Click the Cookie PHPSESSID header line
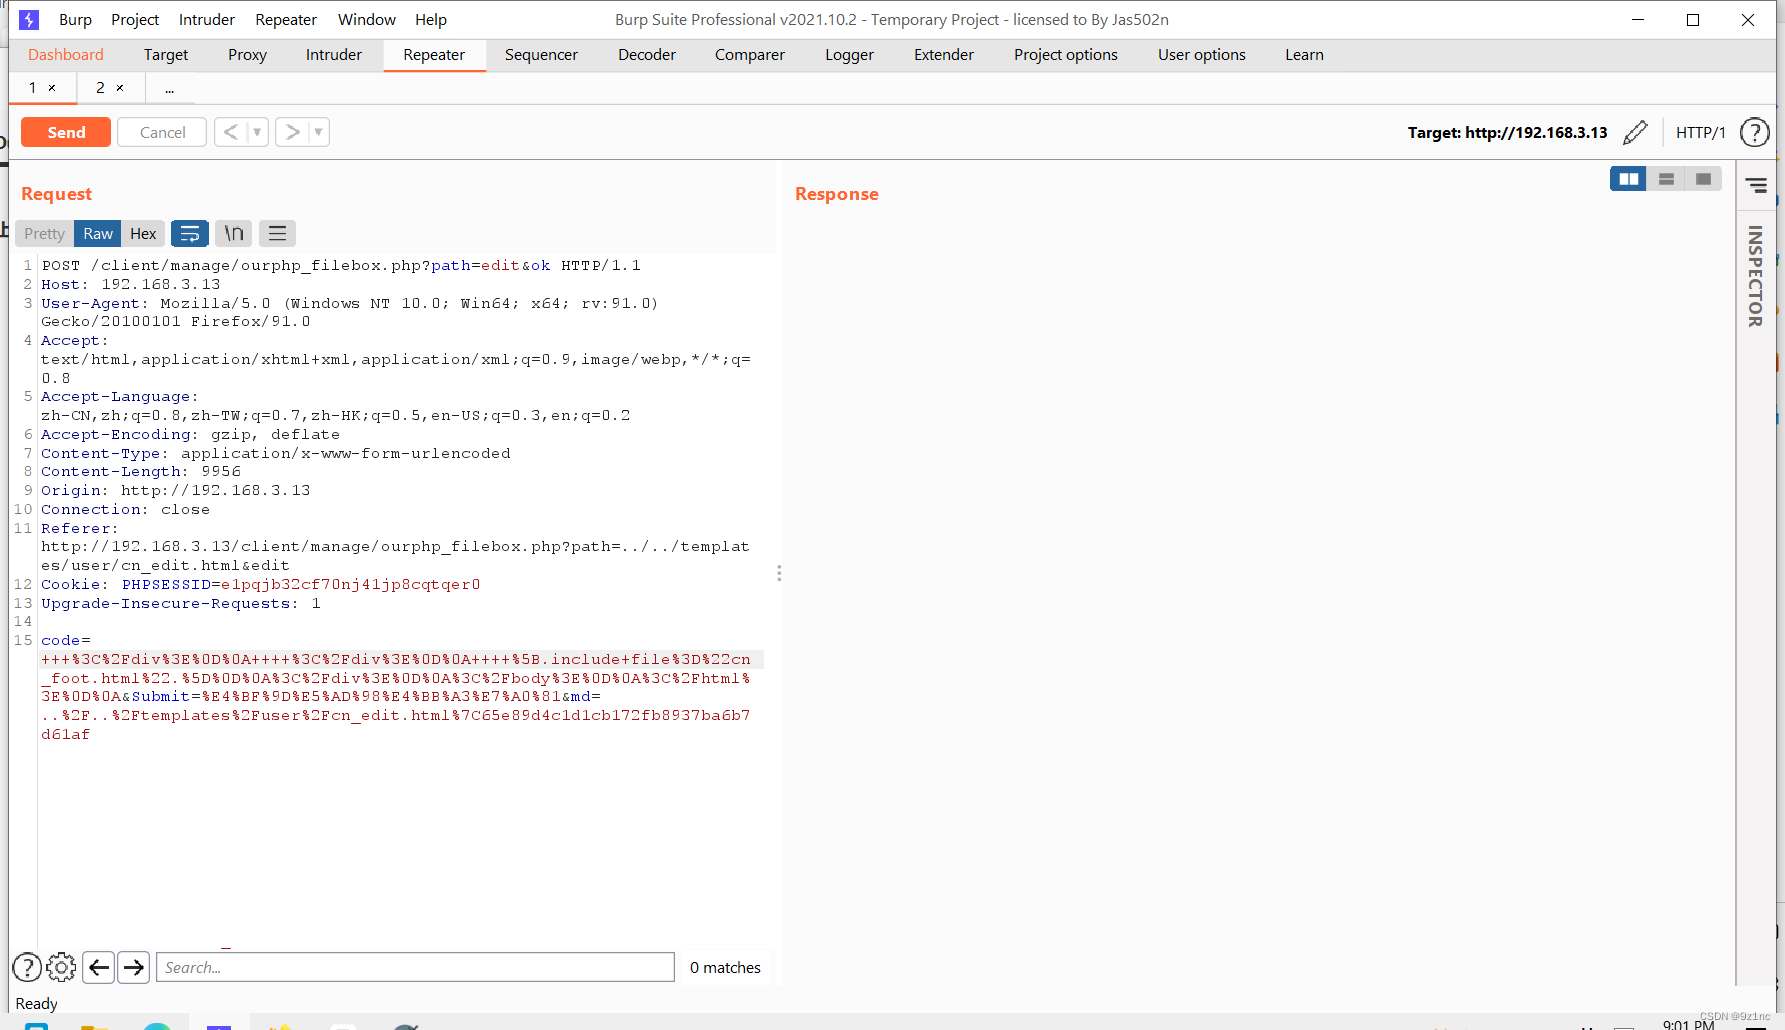Viewport: 1785px width, 1030px height. 261,585
